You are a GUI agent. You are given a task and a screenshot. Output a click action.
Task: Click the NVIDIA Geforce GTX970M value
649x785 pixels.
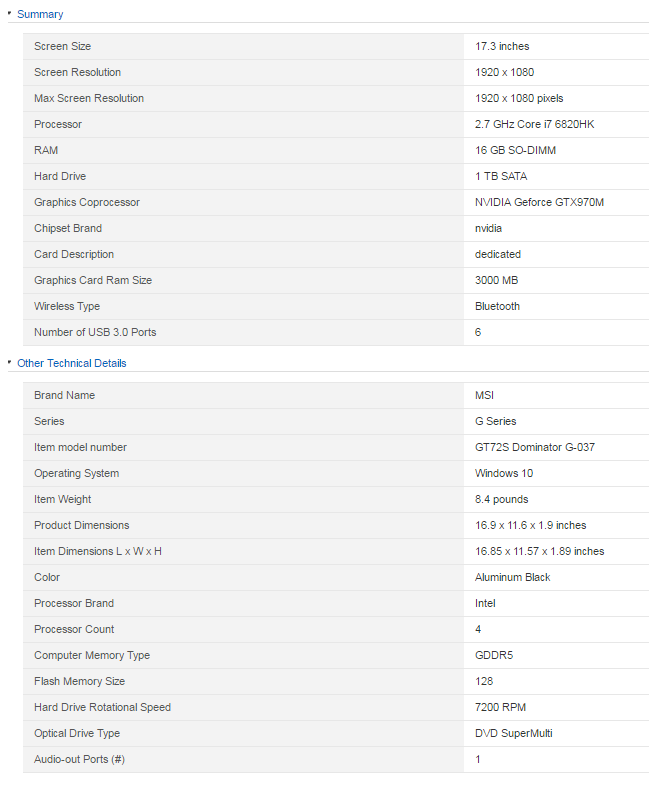coord(539,202)
